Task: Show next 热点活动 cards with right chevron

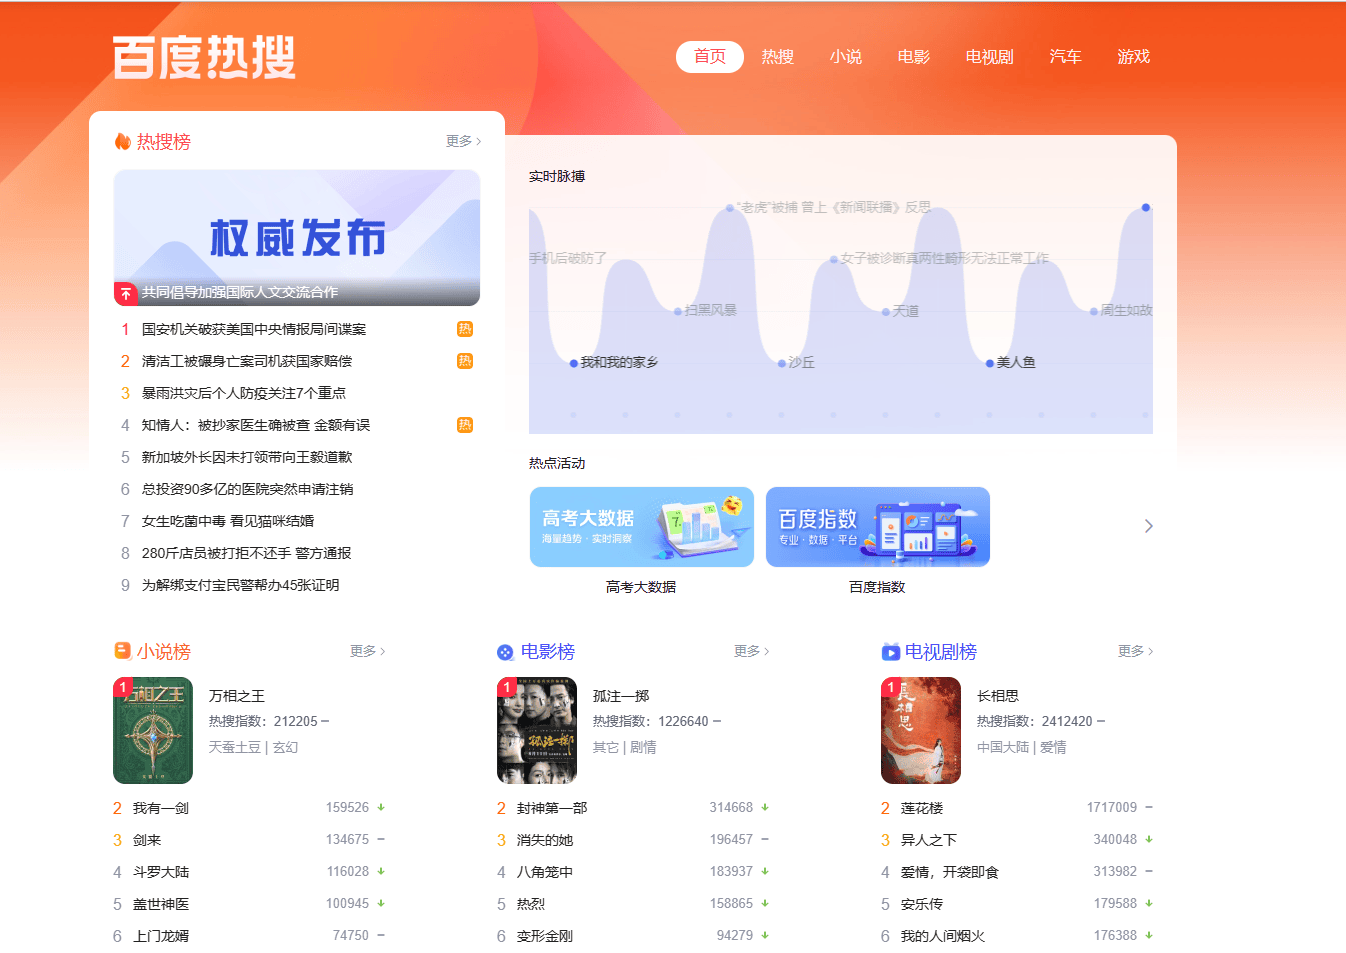Action: click(x=1148, y=526)
